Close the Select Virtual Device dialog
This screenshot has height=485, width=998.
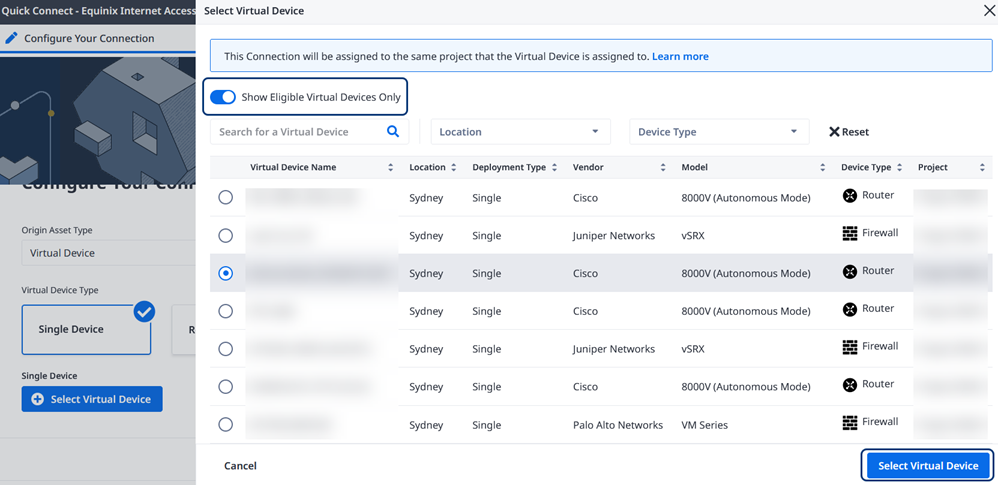989,10
